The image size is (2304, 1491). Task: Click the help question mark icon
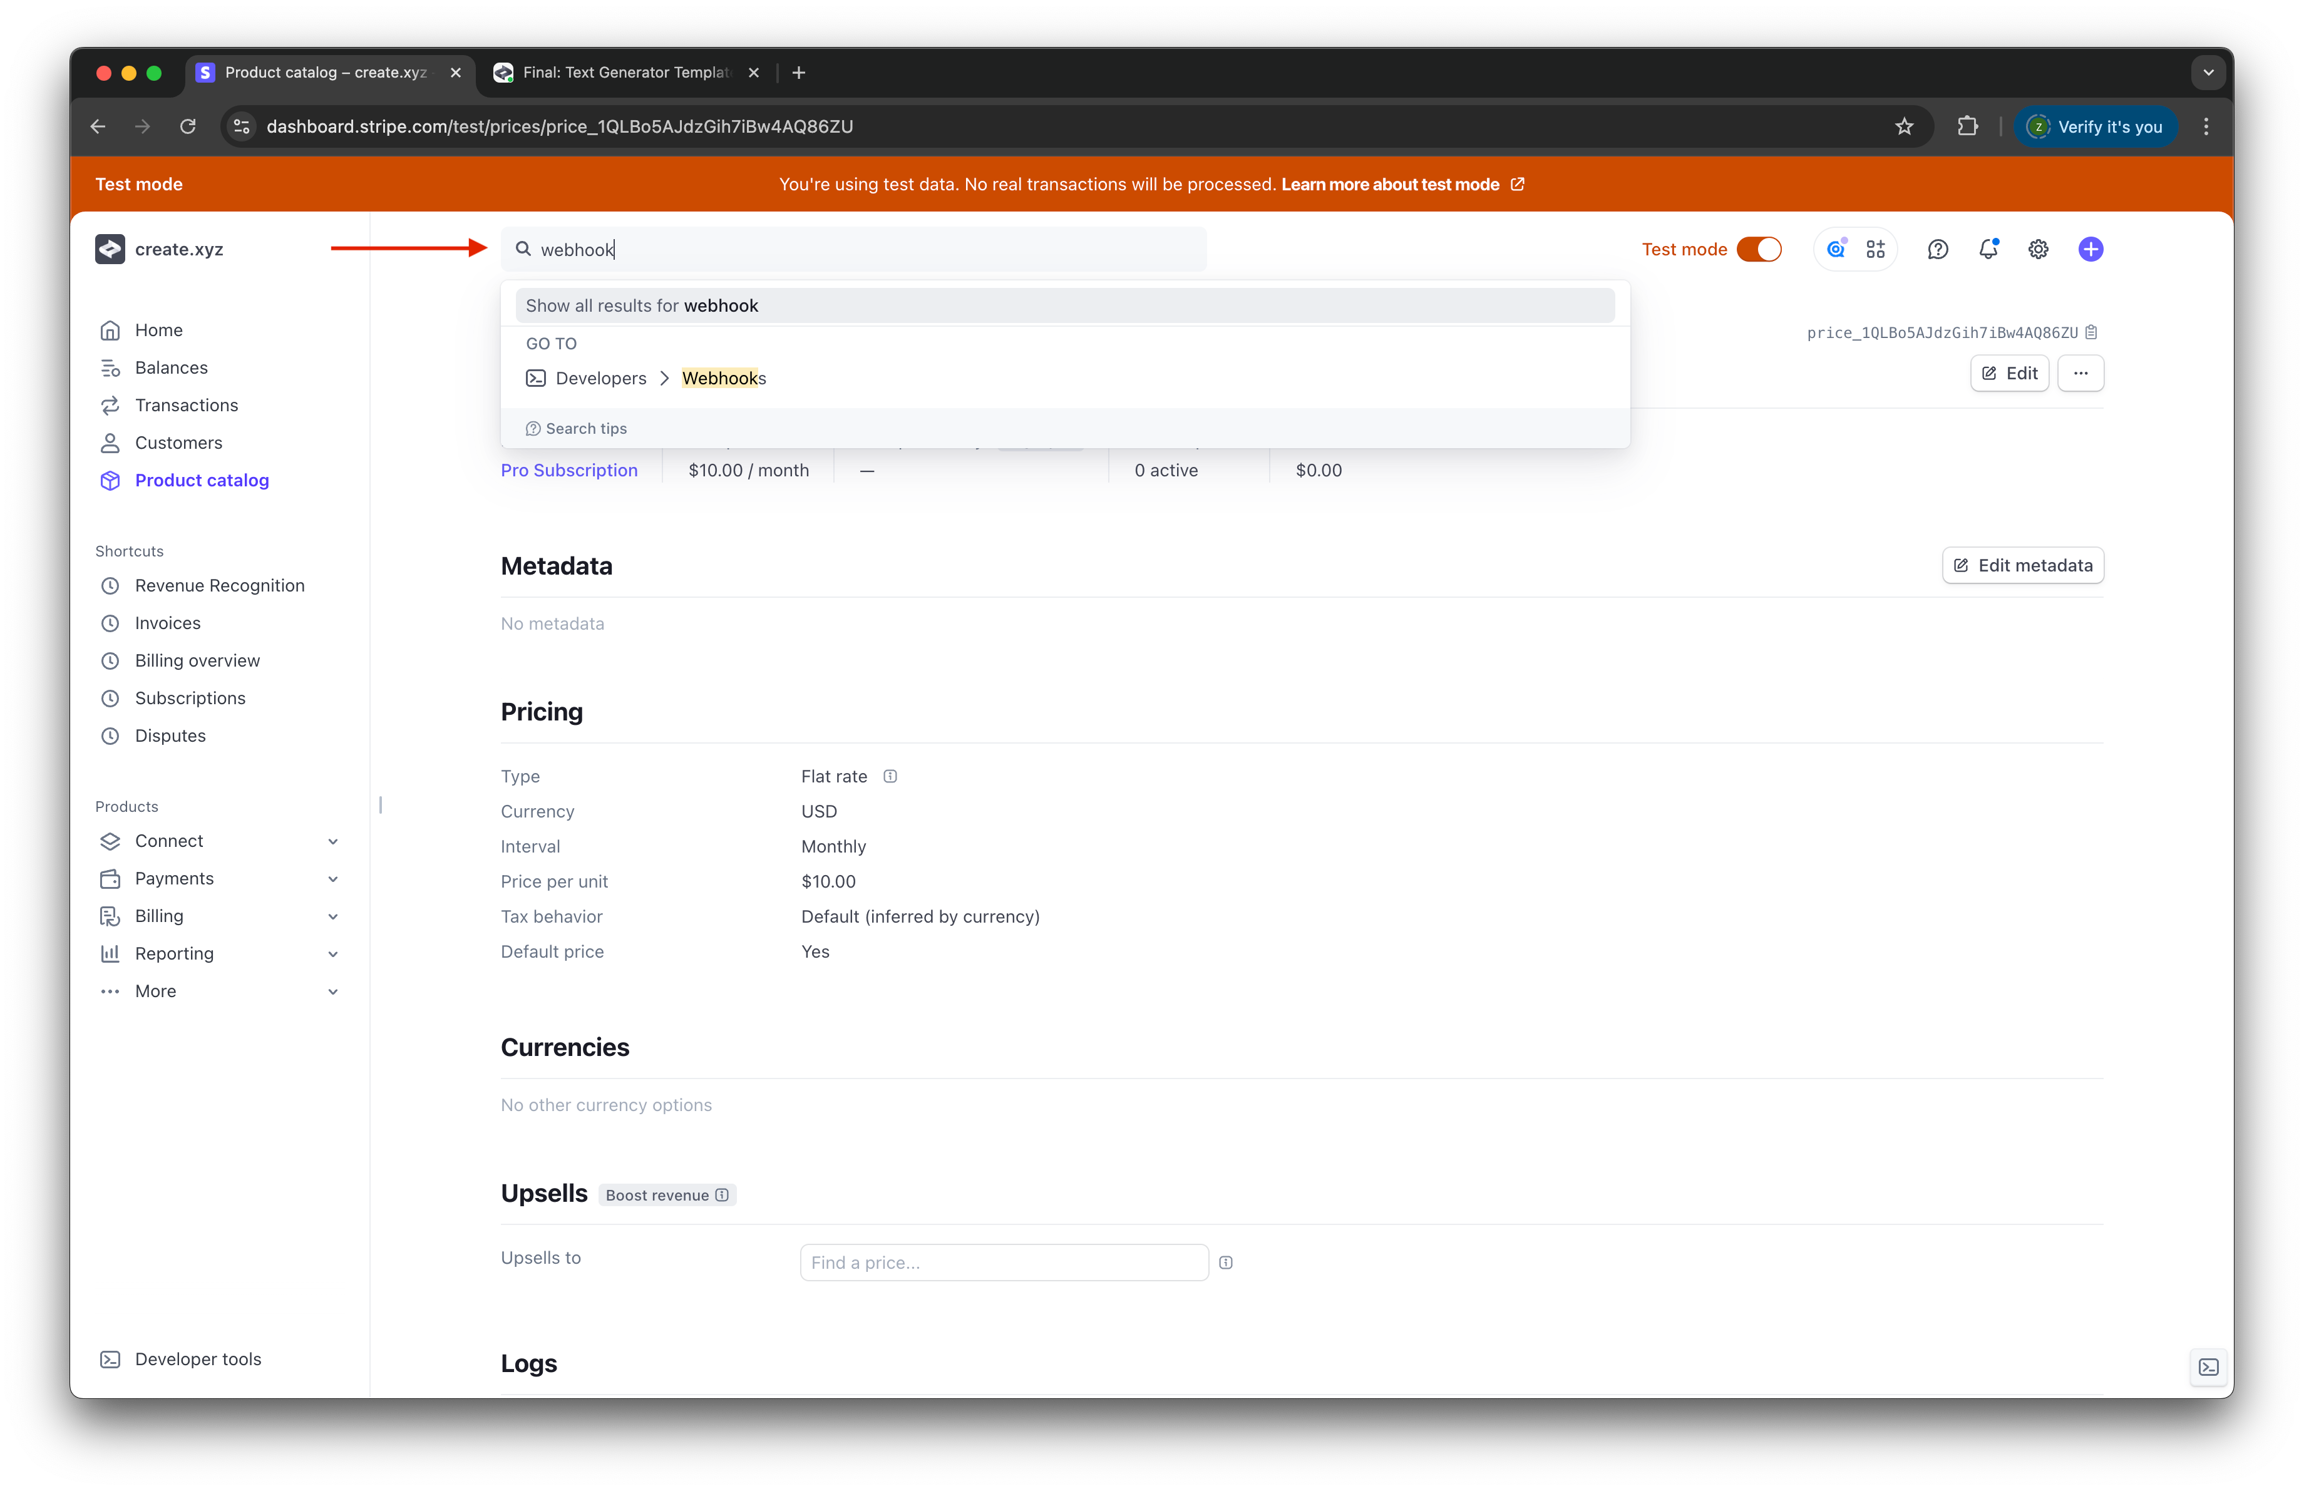pos(1937,249)
